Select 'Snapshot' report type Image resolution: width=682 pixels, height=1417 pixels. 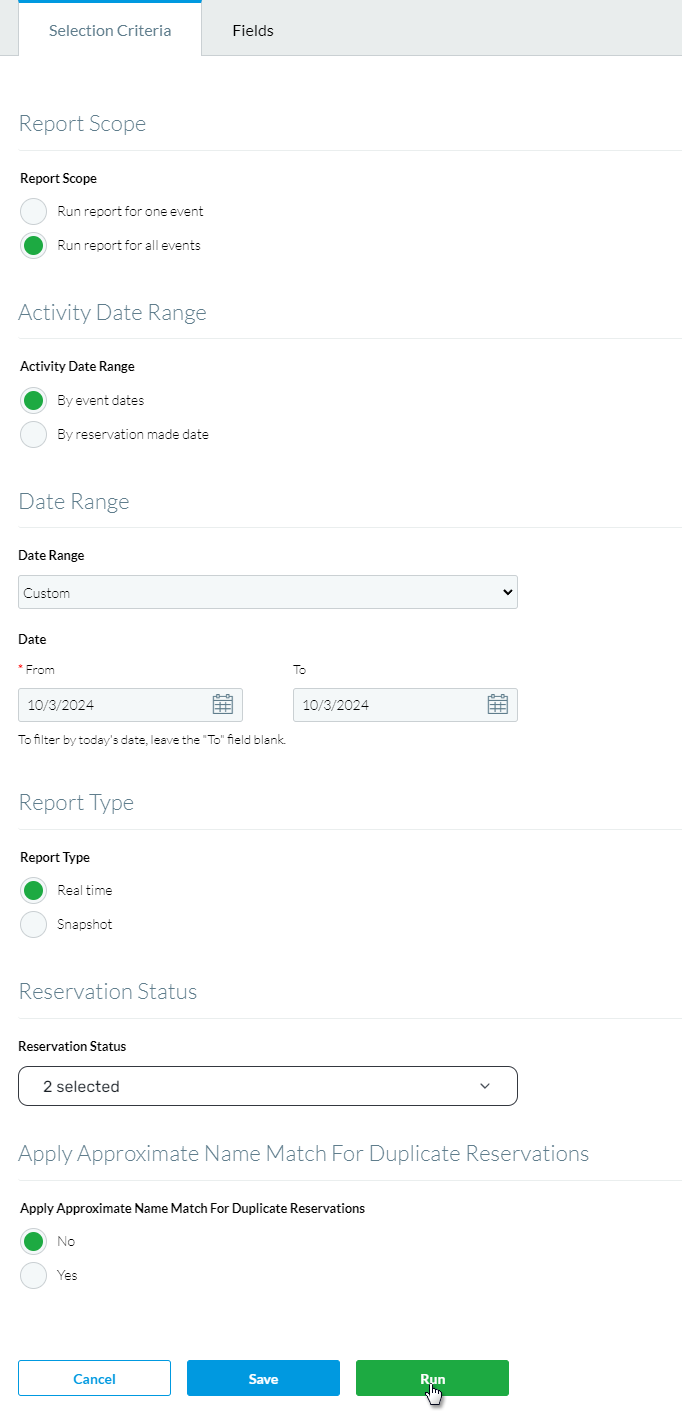tap(33, 924)
